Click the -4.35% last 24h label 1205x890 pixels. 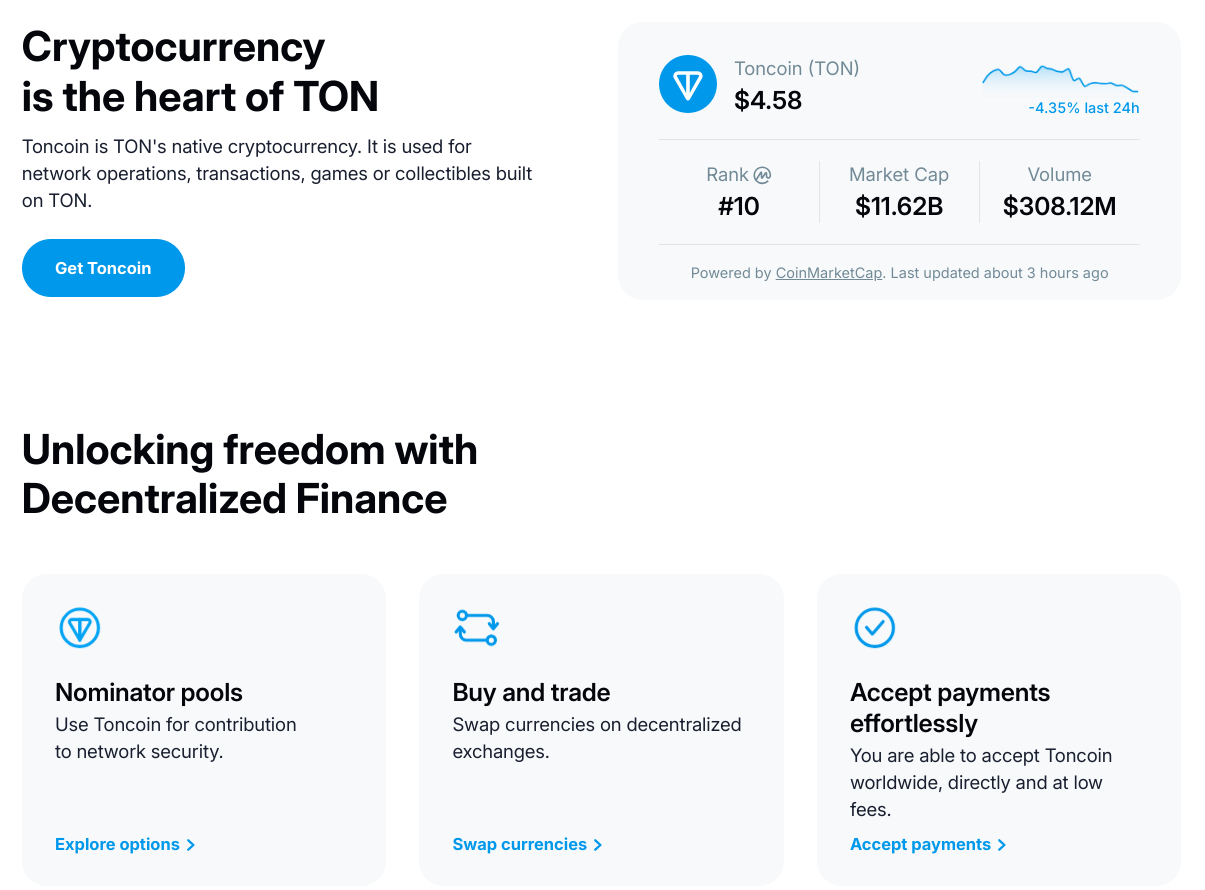[x=1083, y=108]
